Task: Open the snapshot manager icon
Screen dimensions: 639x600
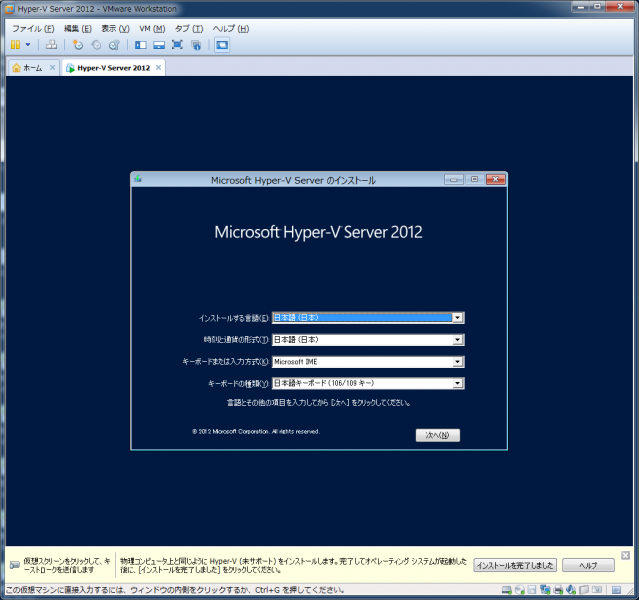Action: 115,45
